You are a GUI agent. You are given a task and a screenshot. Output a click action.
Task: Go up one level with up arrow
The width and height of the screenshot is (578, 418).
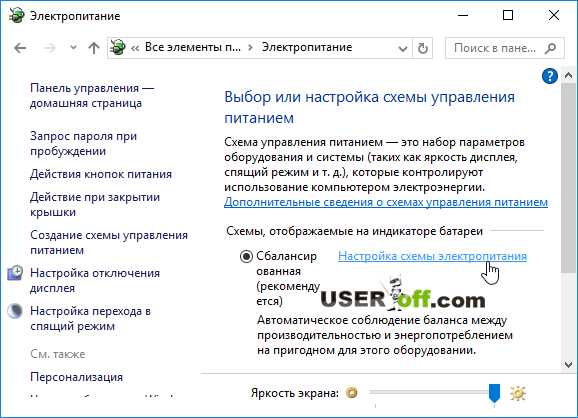(x=94, y=48)
